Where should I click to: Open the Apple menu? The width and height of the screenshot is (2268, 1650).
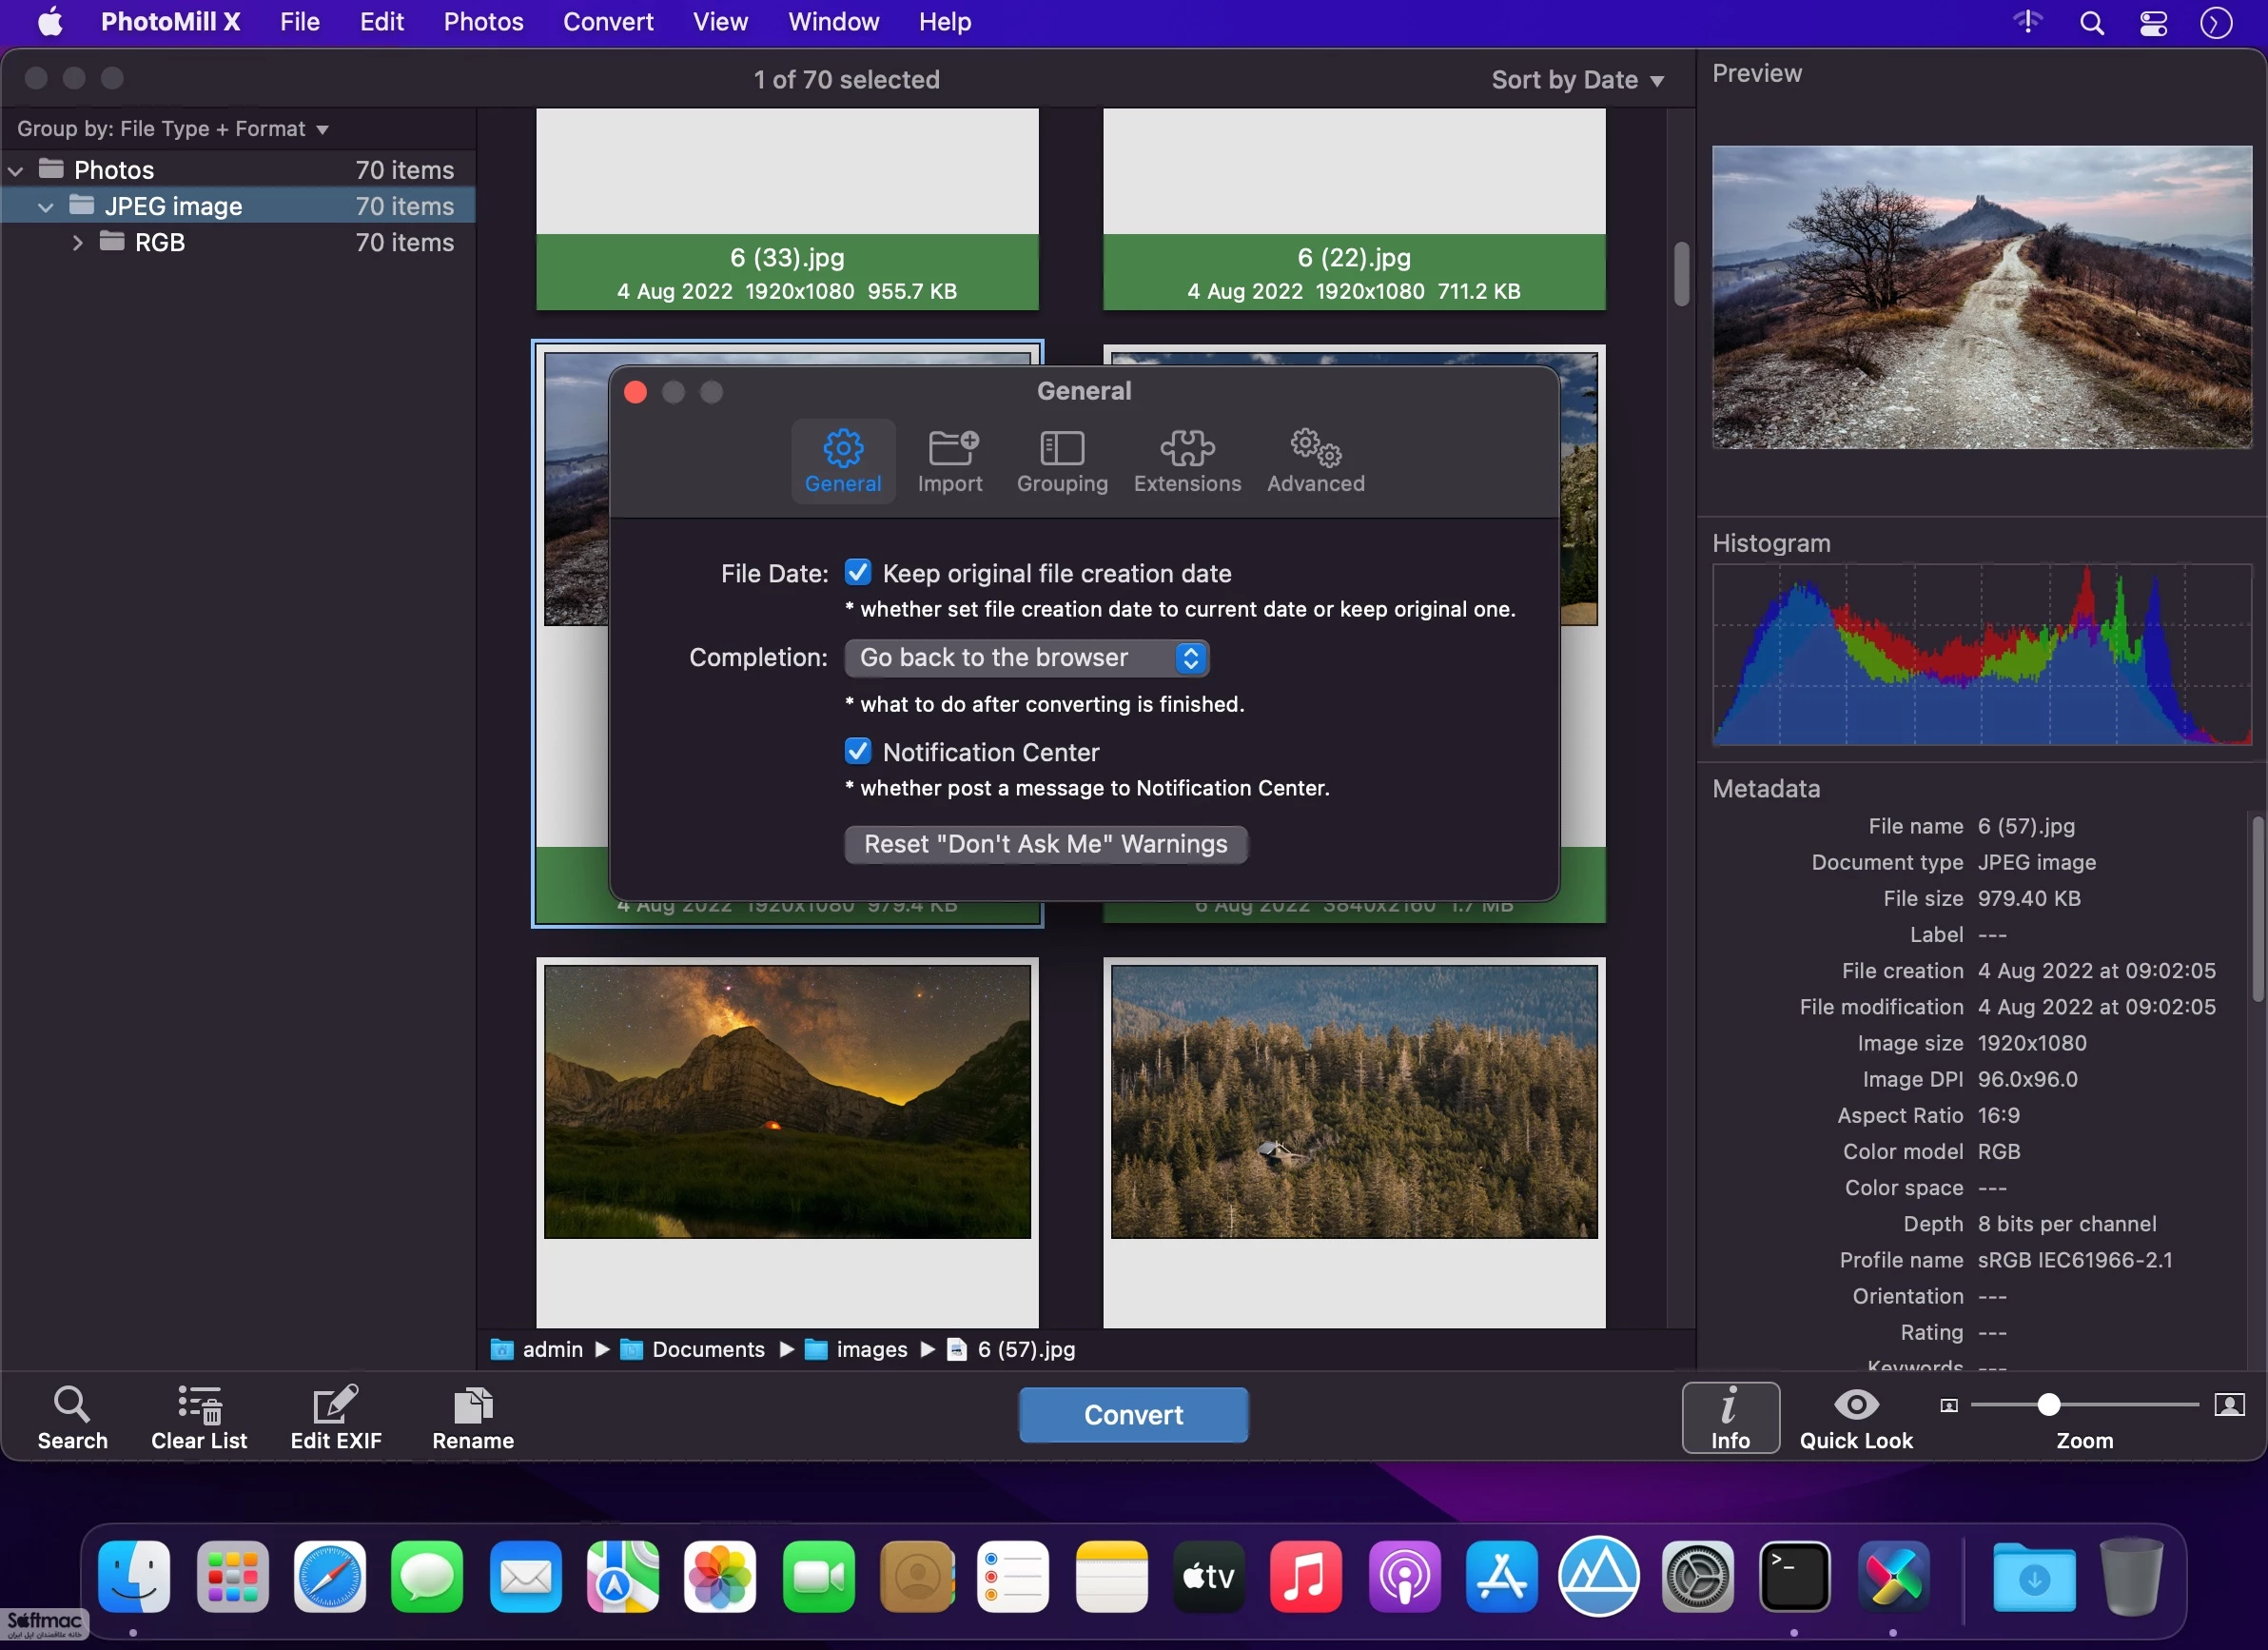pyautogui.click(x=50, y=22)
